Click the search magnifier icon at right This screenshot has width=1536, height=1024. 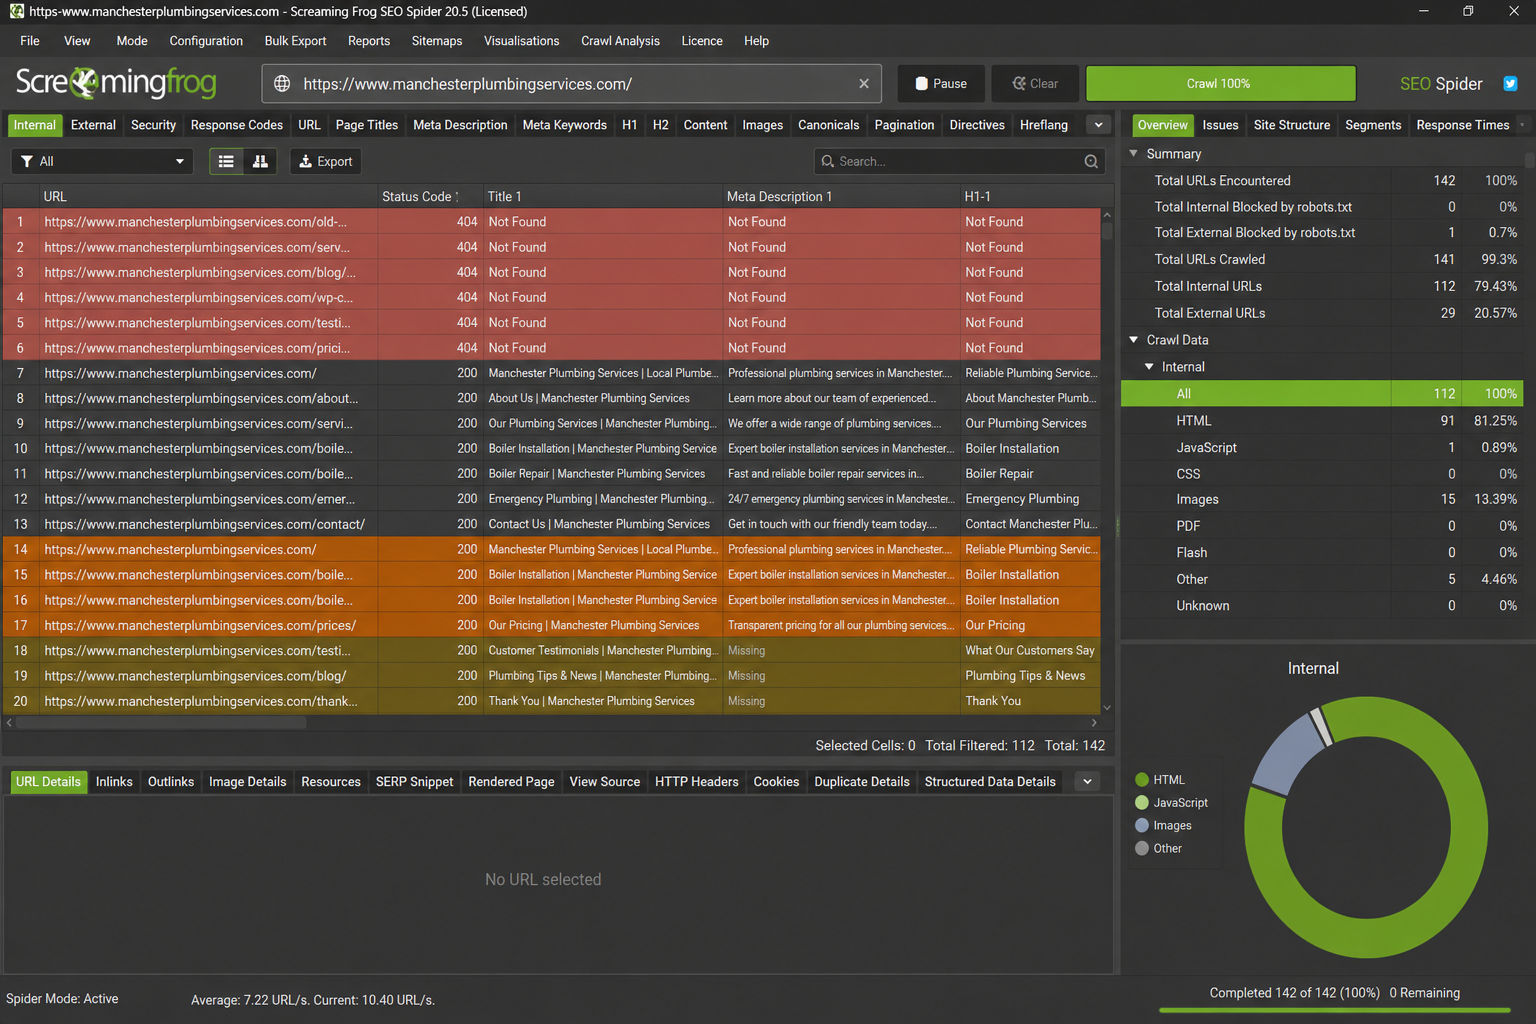point(1091,161)
